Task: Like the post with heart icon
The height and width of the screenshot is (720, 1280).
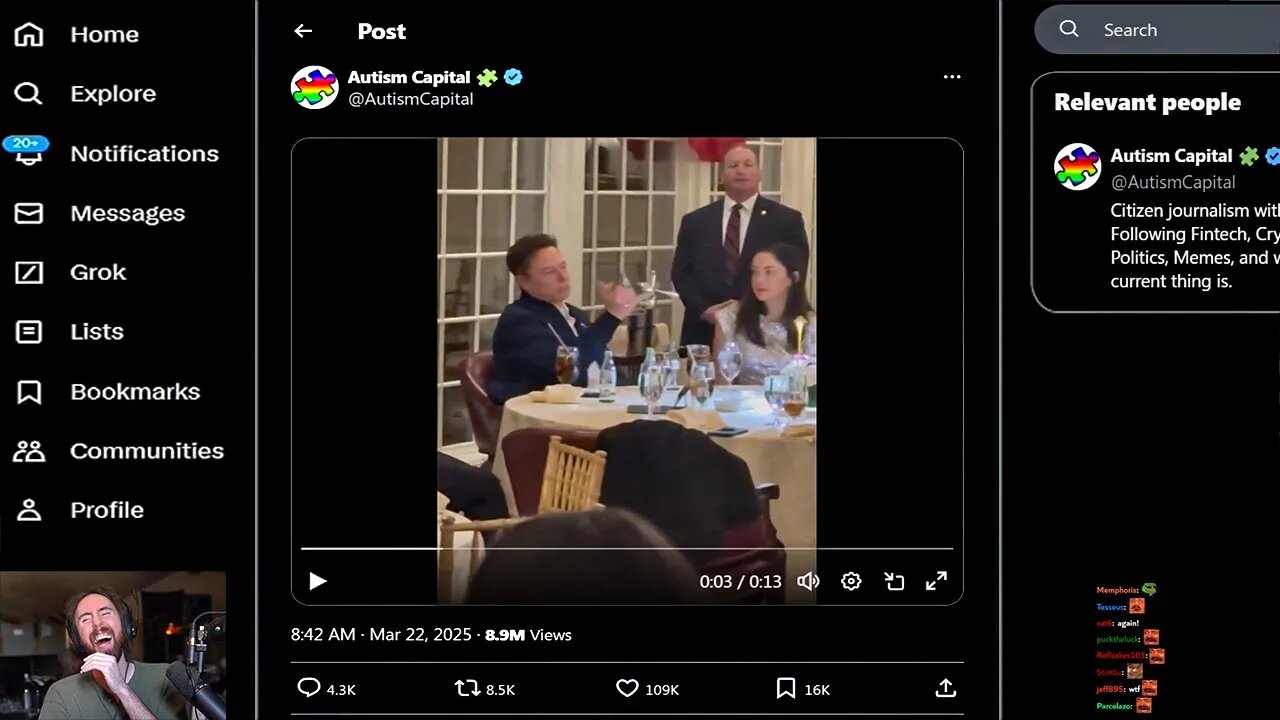Action: (x=627, y=688)
